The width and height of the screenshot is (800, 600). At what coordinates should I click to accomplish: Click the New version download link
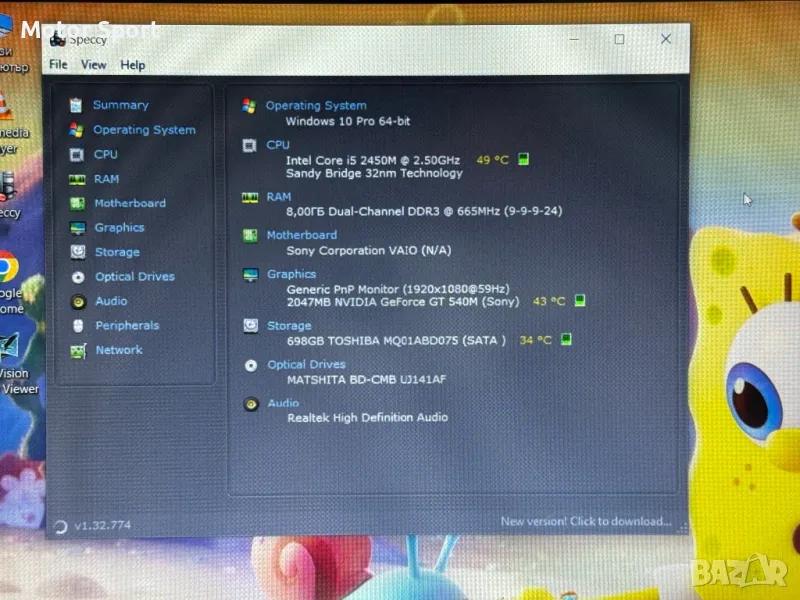pyautogui.click(x=585, y=521)
